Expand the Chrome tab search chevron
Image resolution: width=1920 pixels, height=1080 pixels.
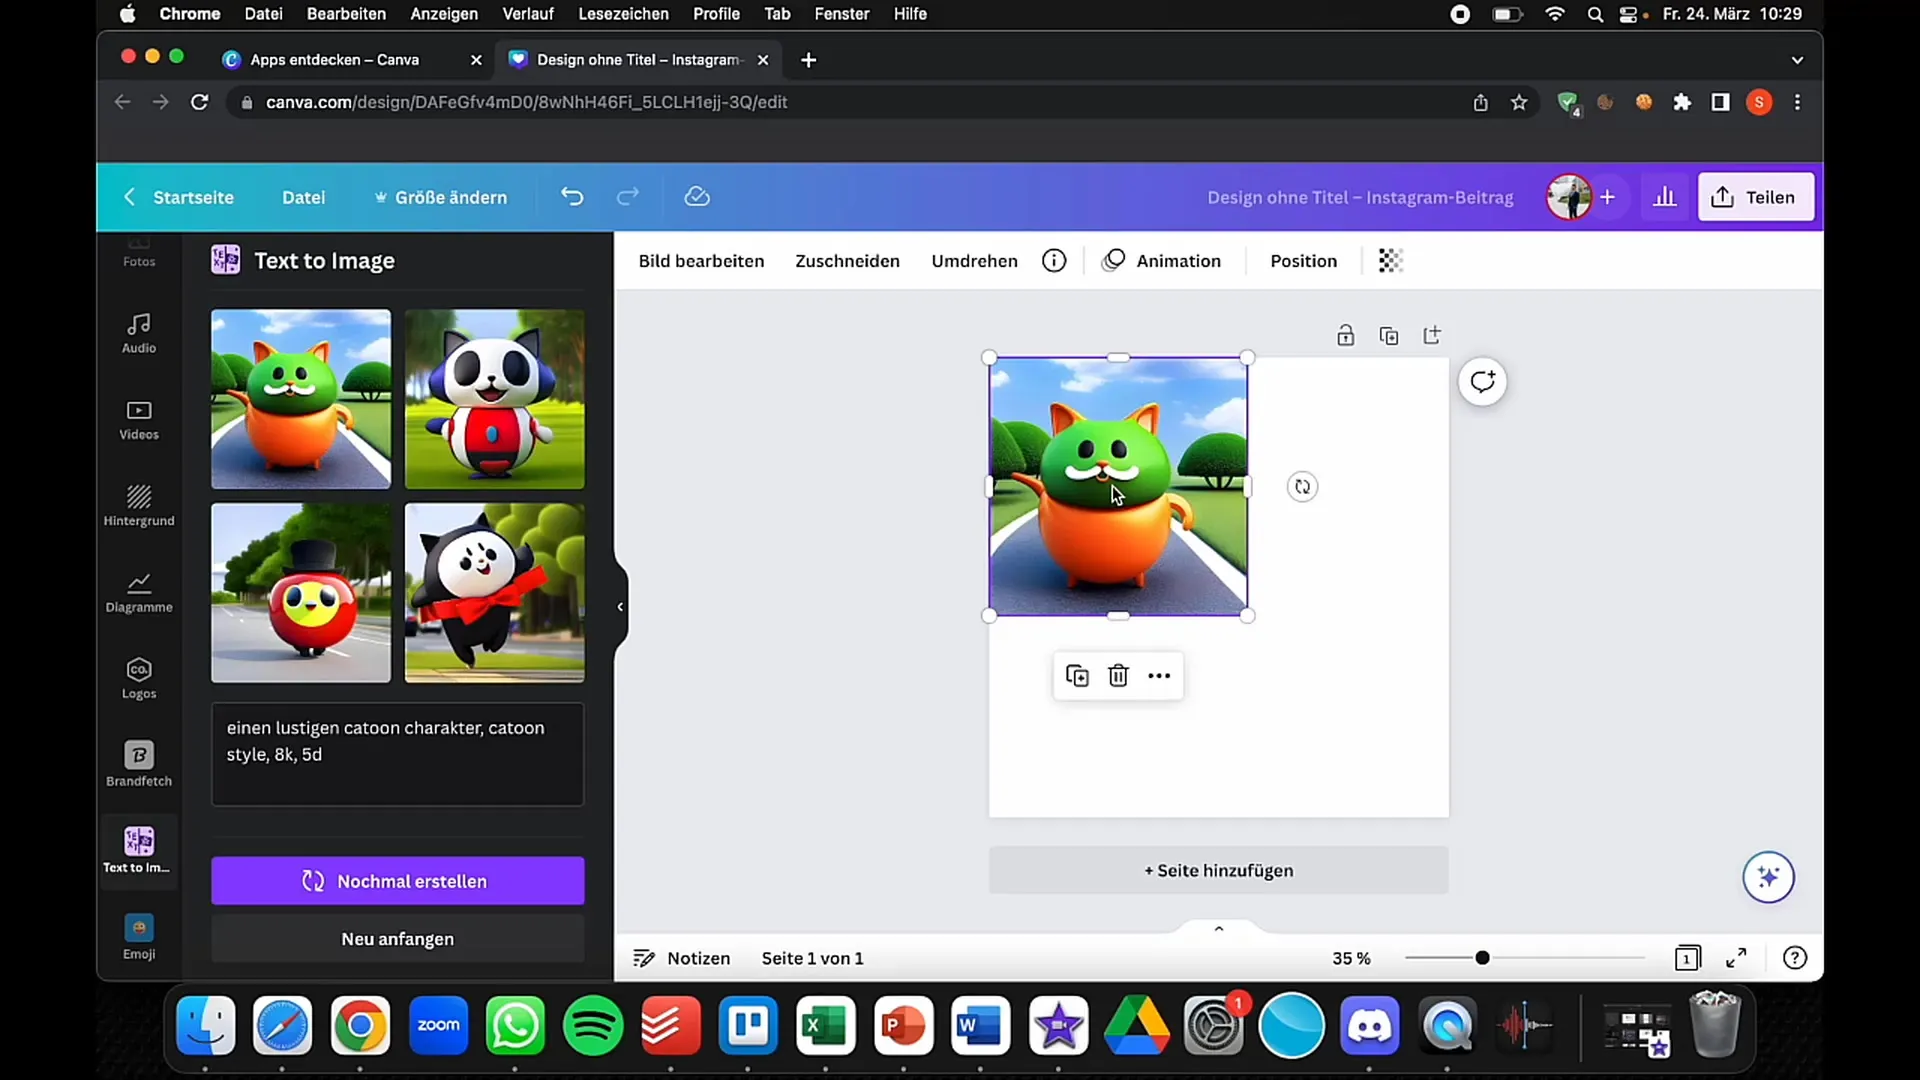coord(1797,60)
